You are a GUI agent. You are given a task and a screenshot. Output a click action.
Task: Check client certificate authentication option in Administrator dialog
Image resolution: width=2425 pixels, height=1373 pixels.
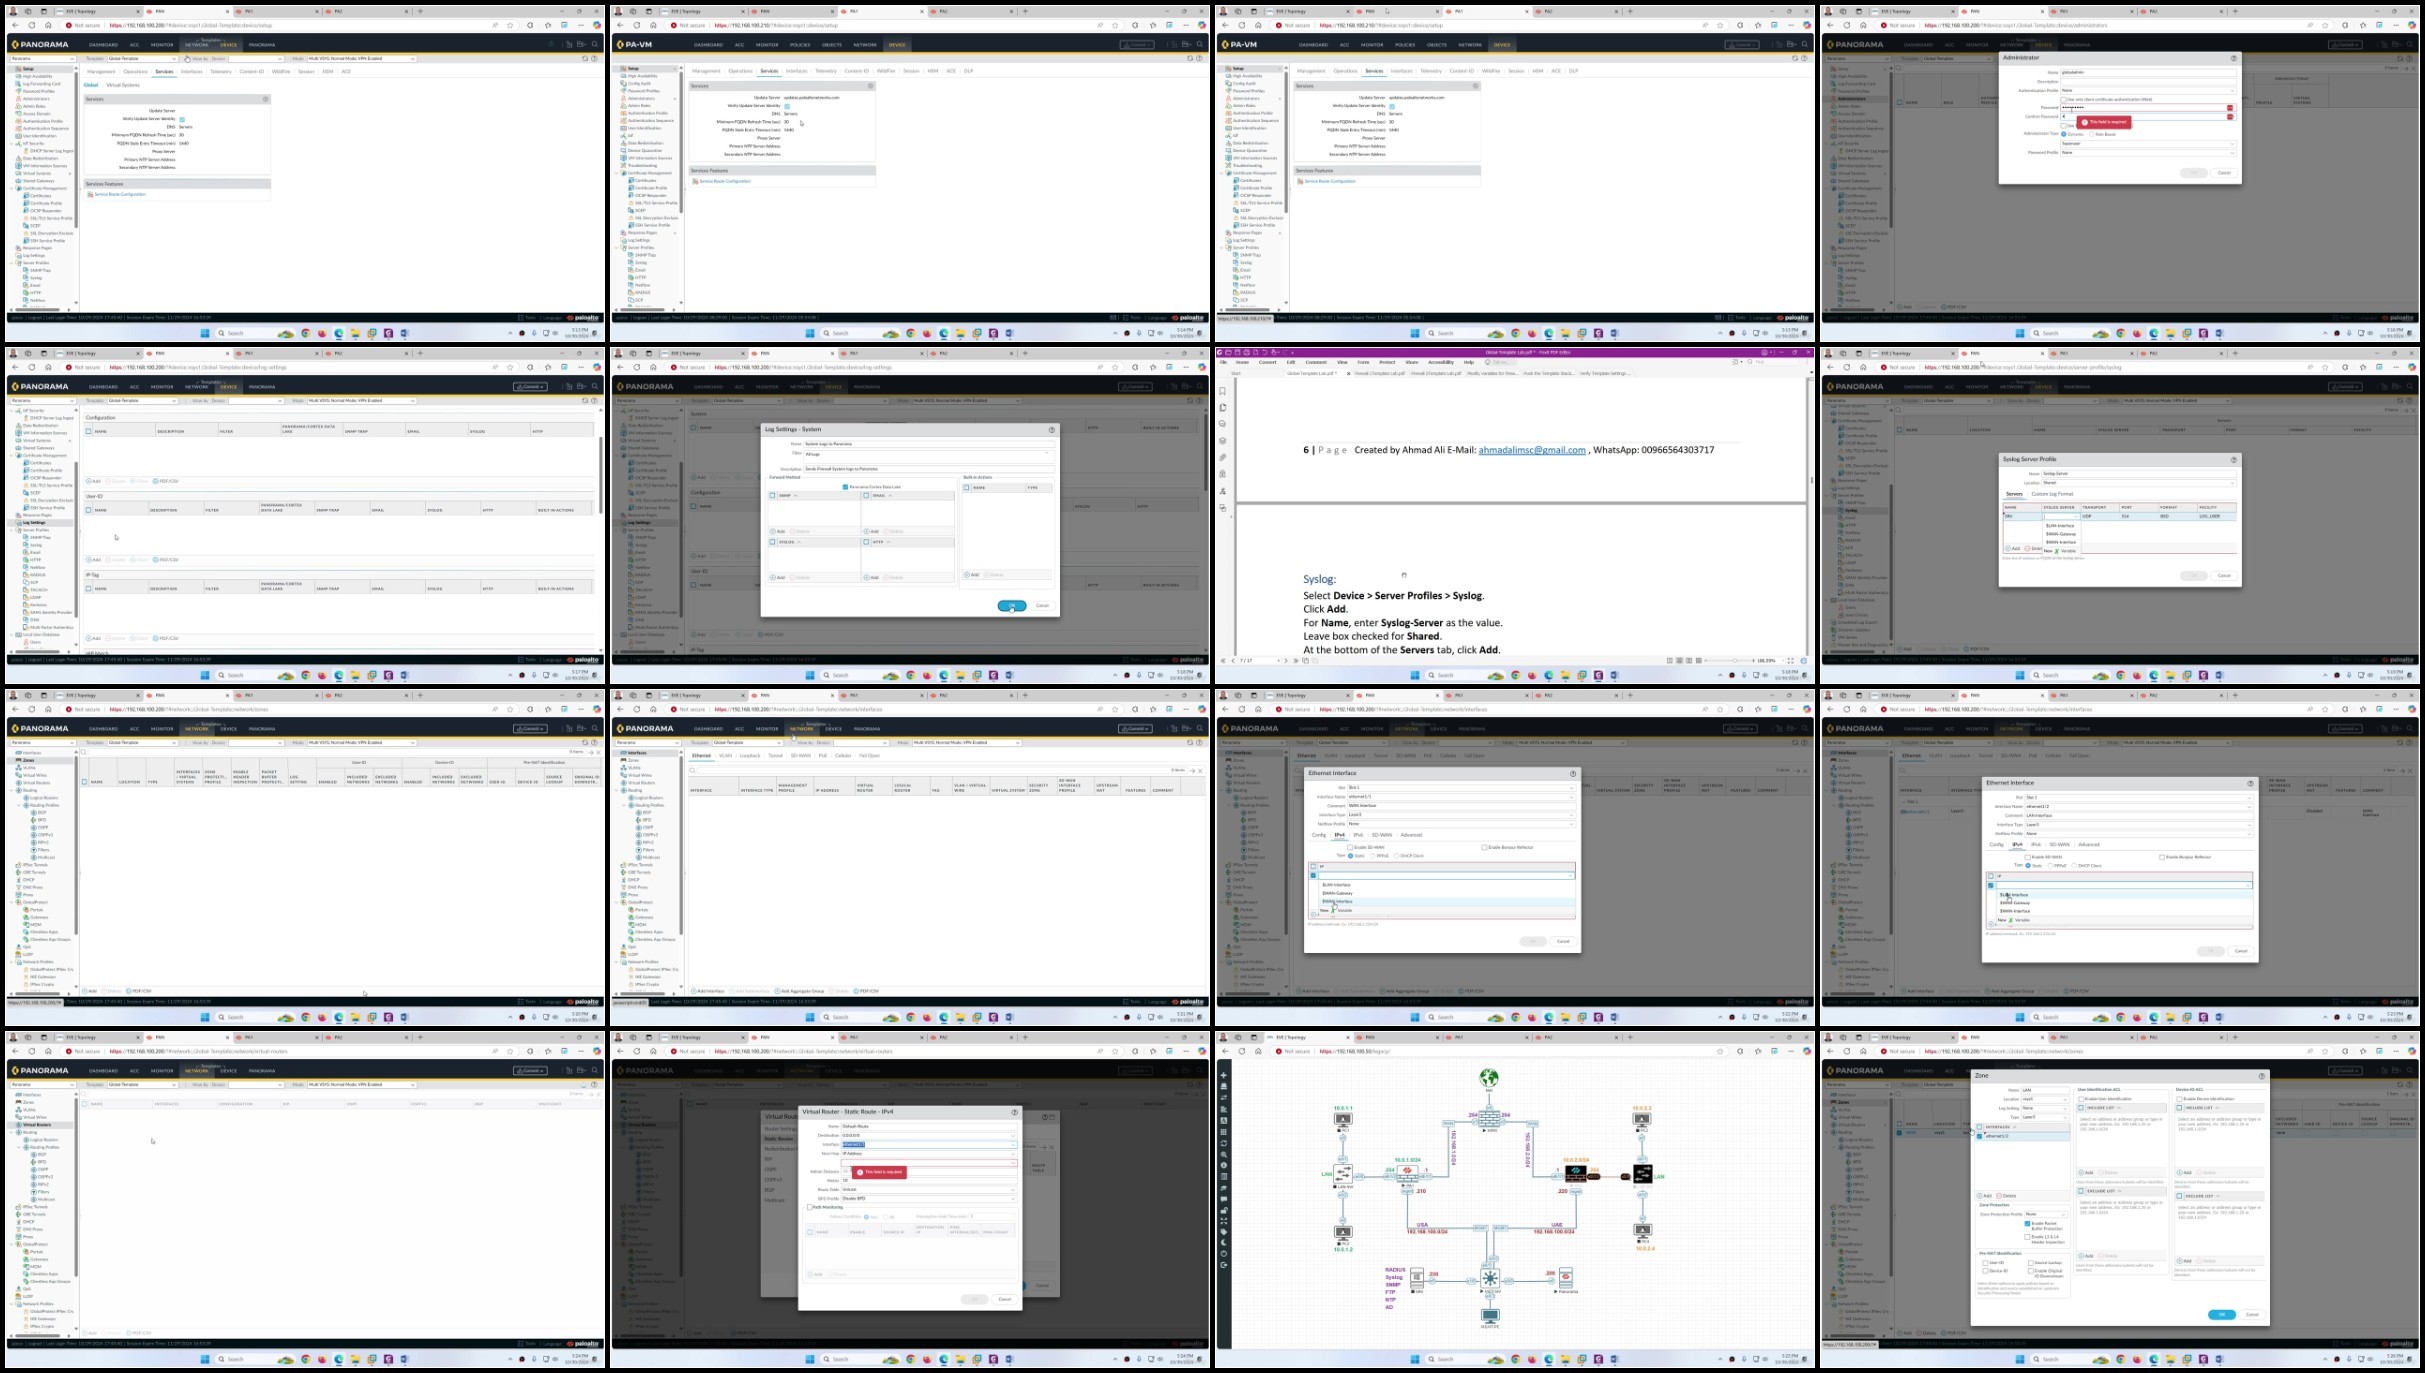click(2063, 99)
